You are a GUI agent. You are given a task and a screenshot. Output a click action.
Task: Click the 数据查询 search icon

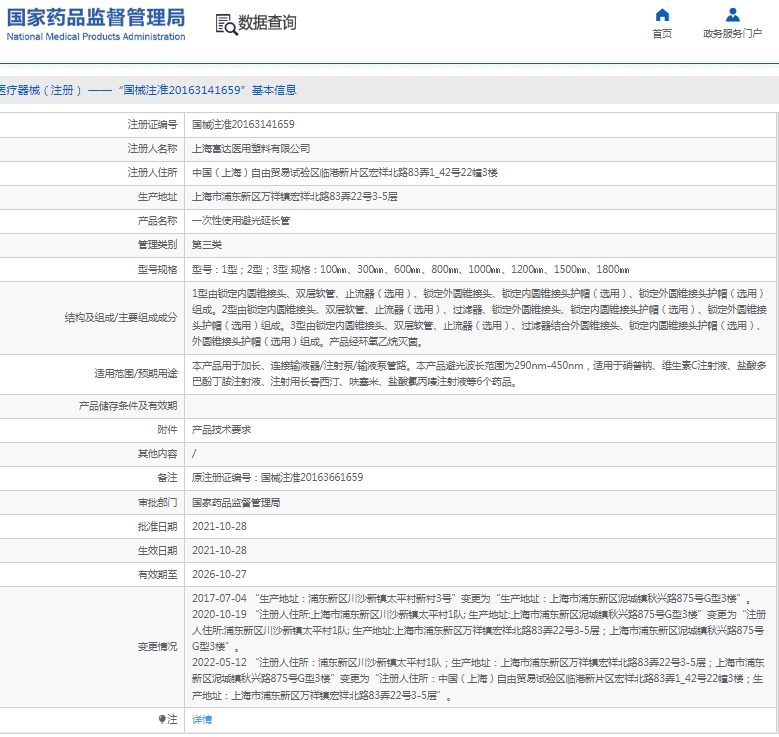[226, 24]
